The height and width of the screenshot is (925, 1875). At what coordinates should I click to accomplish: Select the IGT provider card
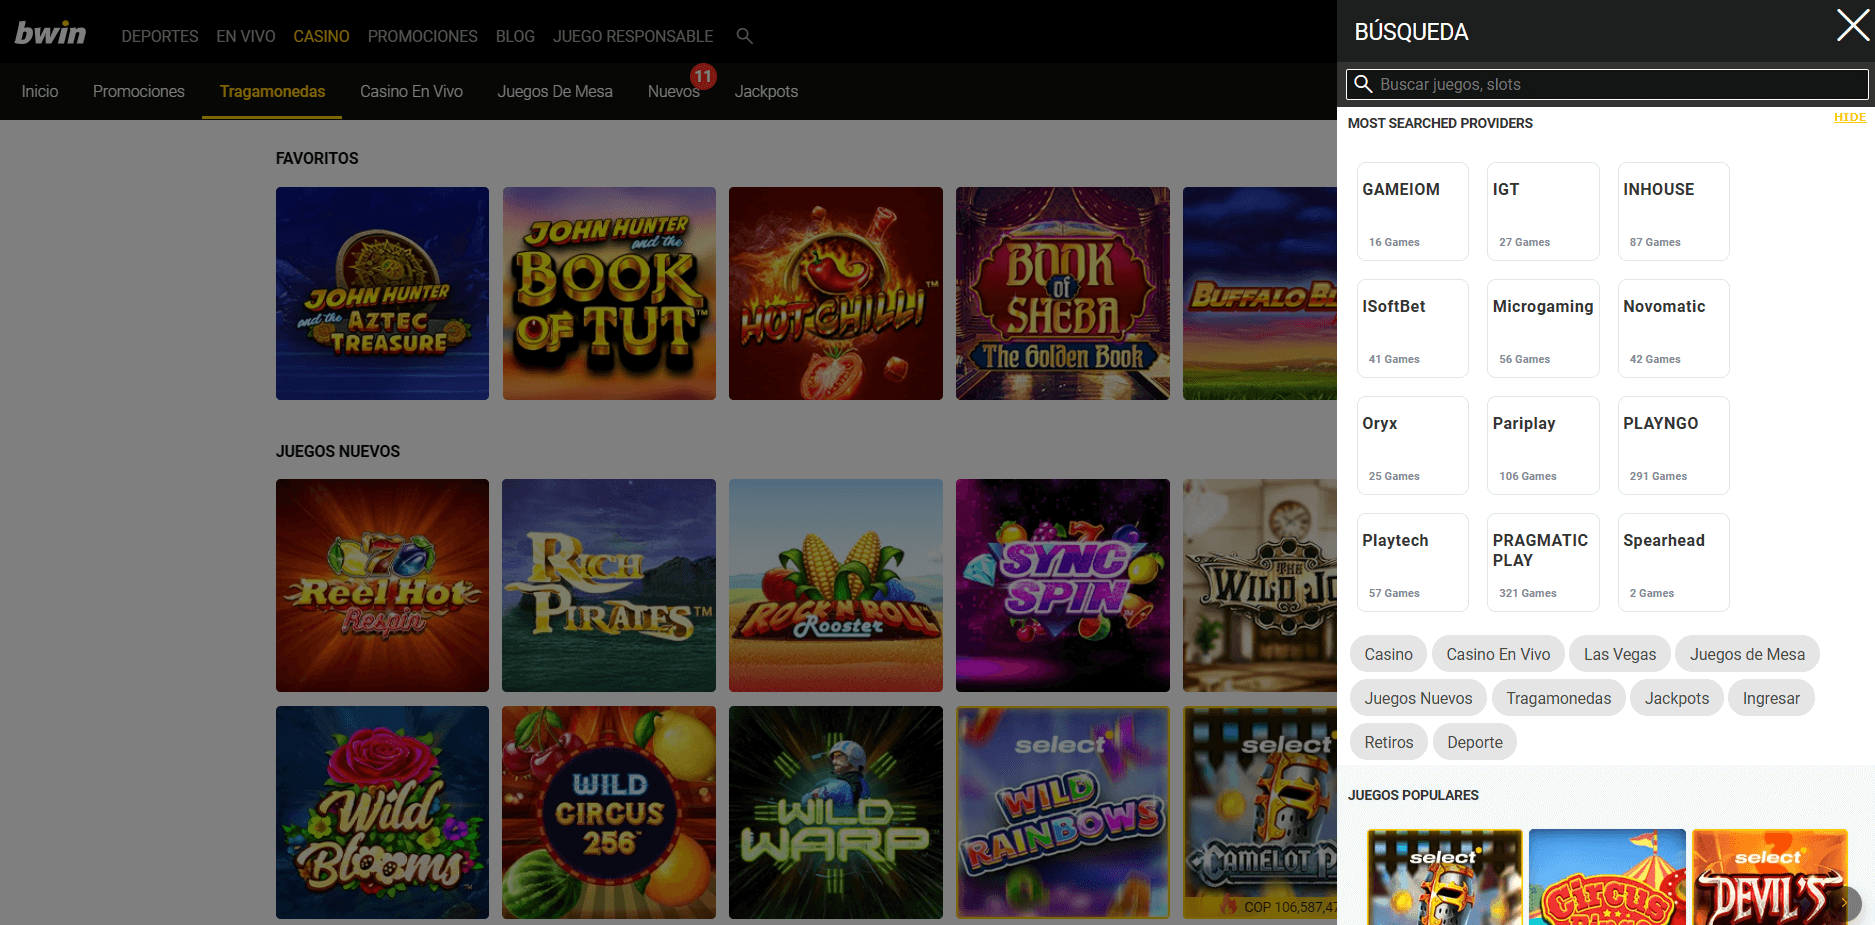pyautogui.click(x=1543, y=211)
